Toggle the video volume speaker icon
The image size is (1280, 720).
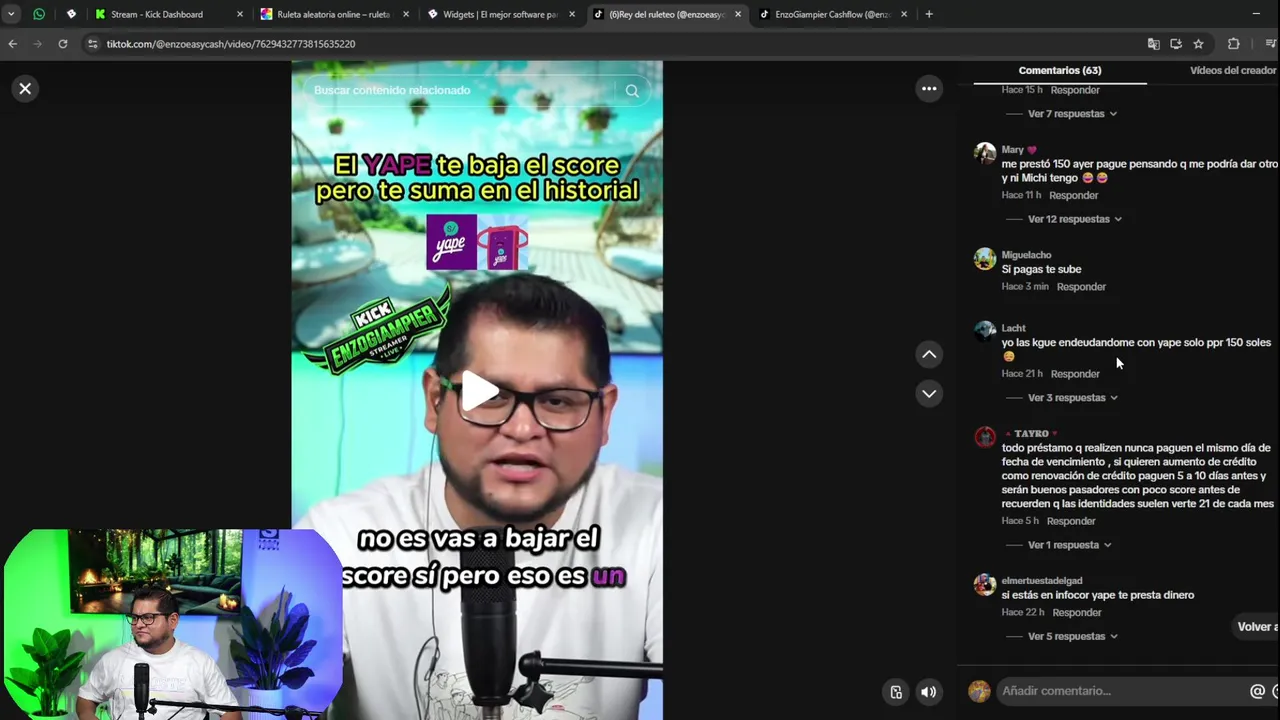coord(929,692)
